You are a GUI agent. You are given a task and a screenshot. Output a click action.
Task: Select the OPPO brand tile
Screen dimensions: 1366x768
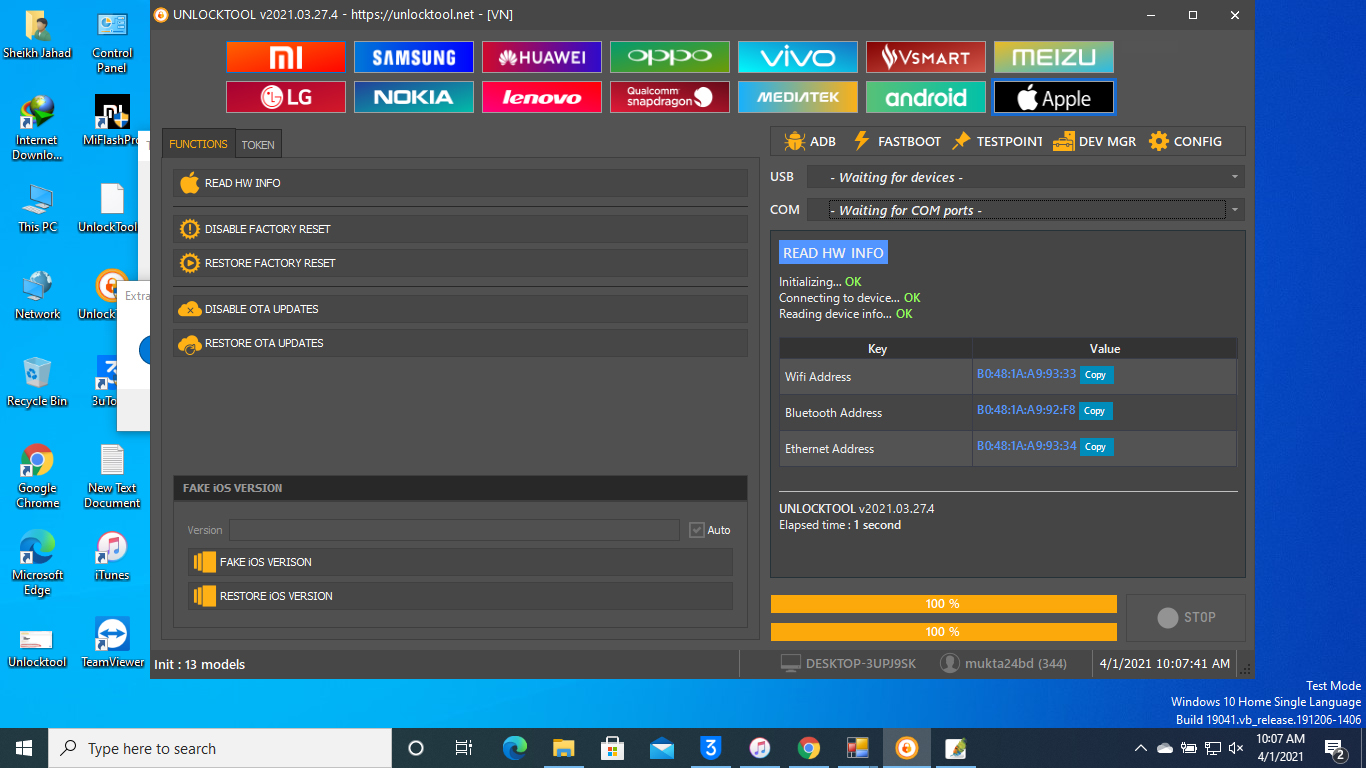[670, 57]
